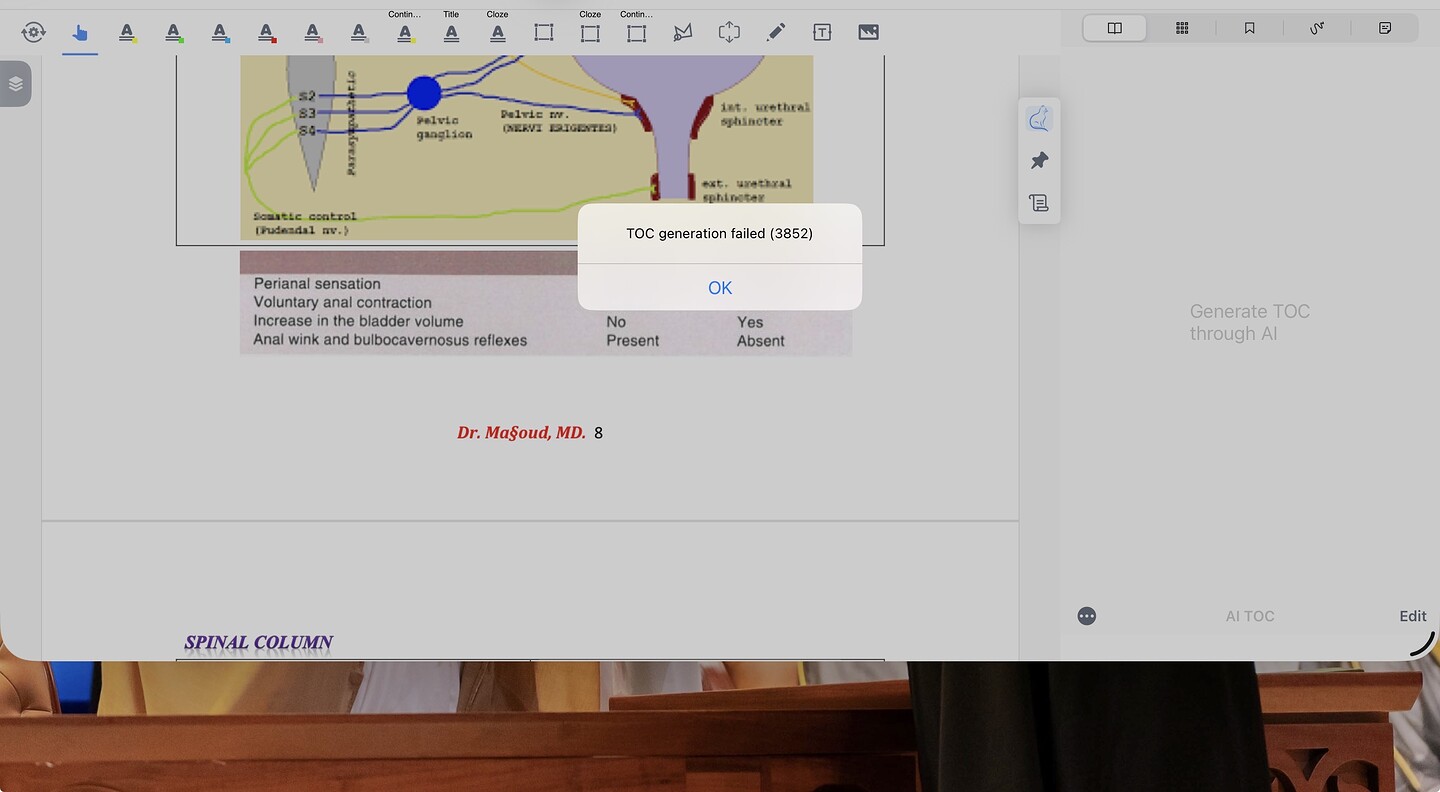Choose the yellow text highlighter
This screenshot has width=1440, height=792.
[127, 33]
